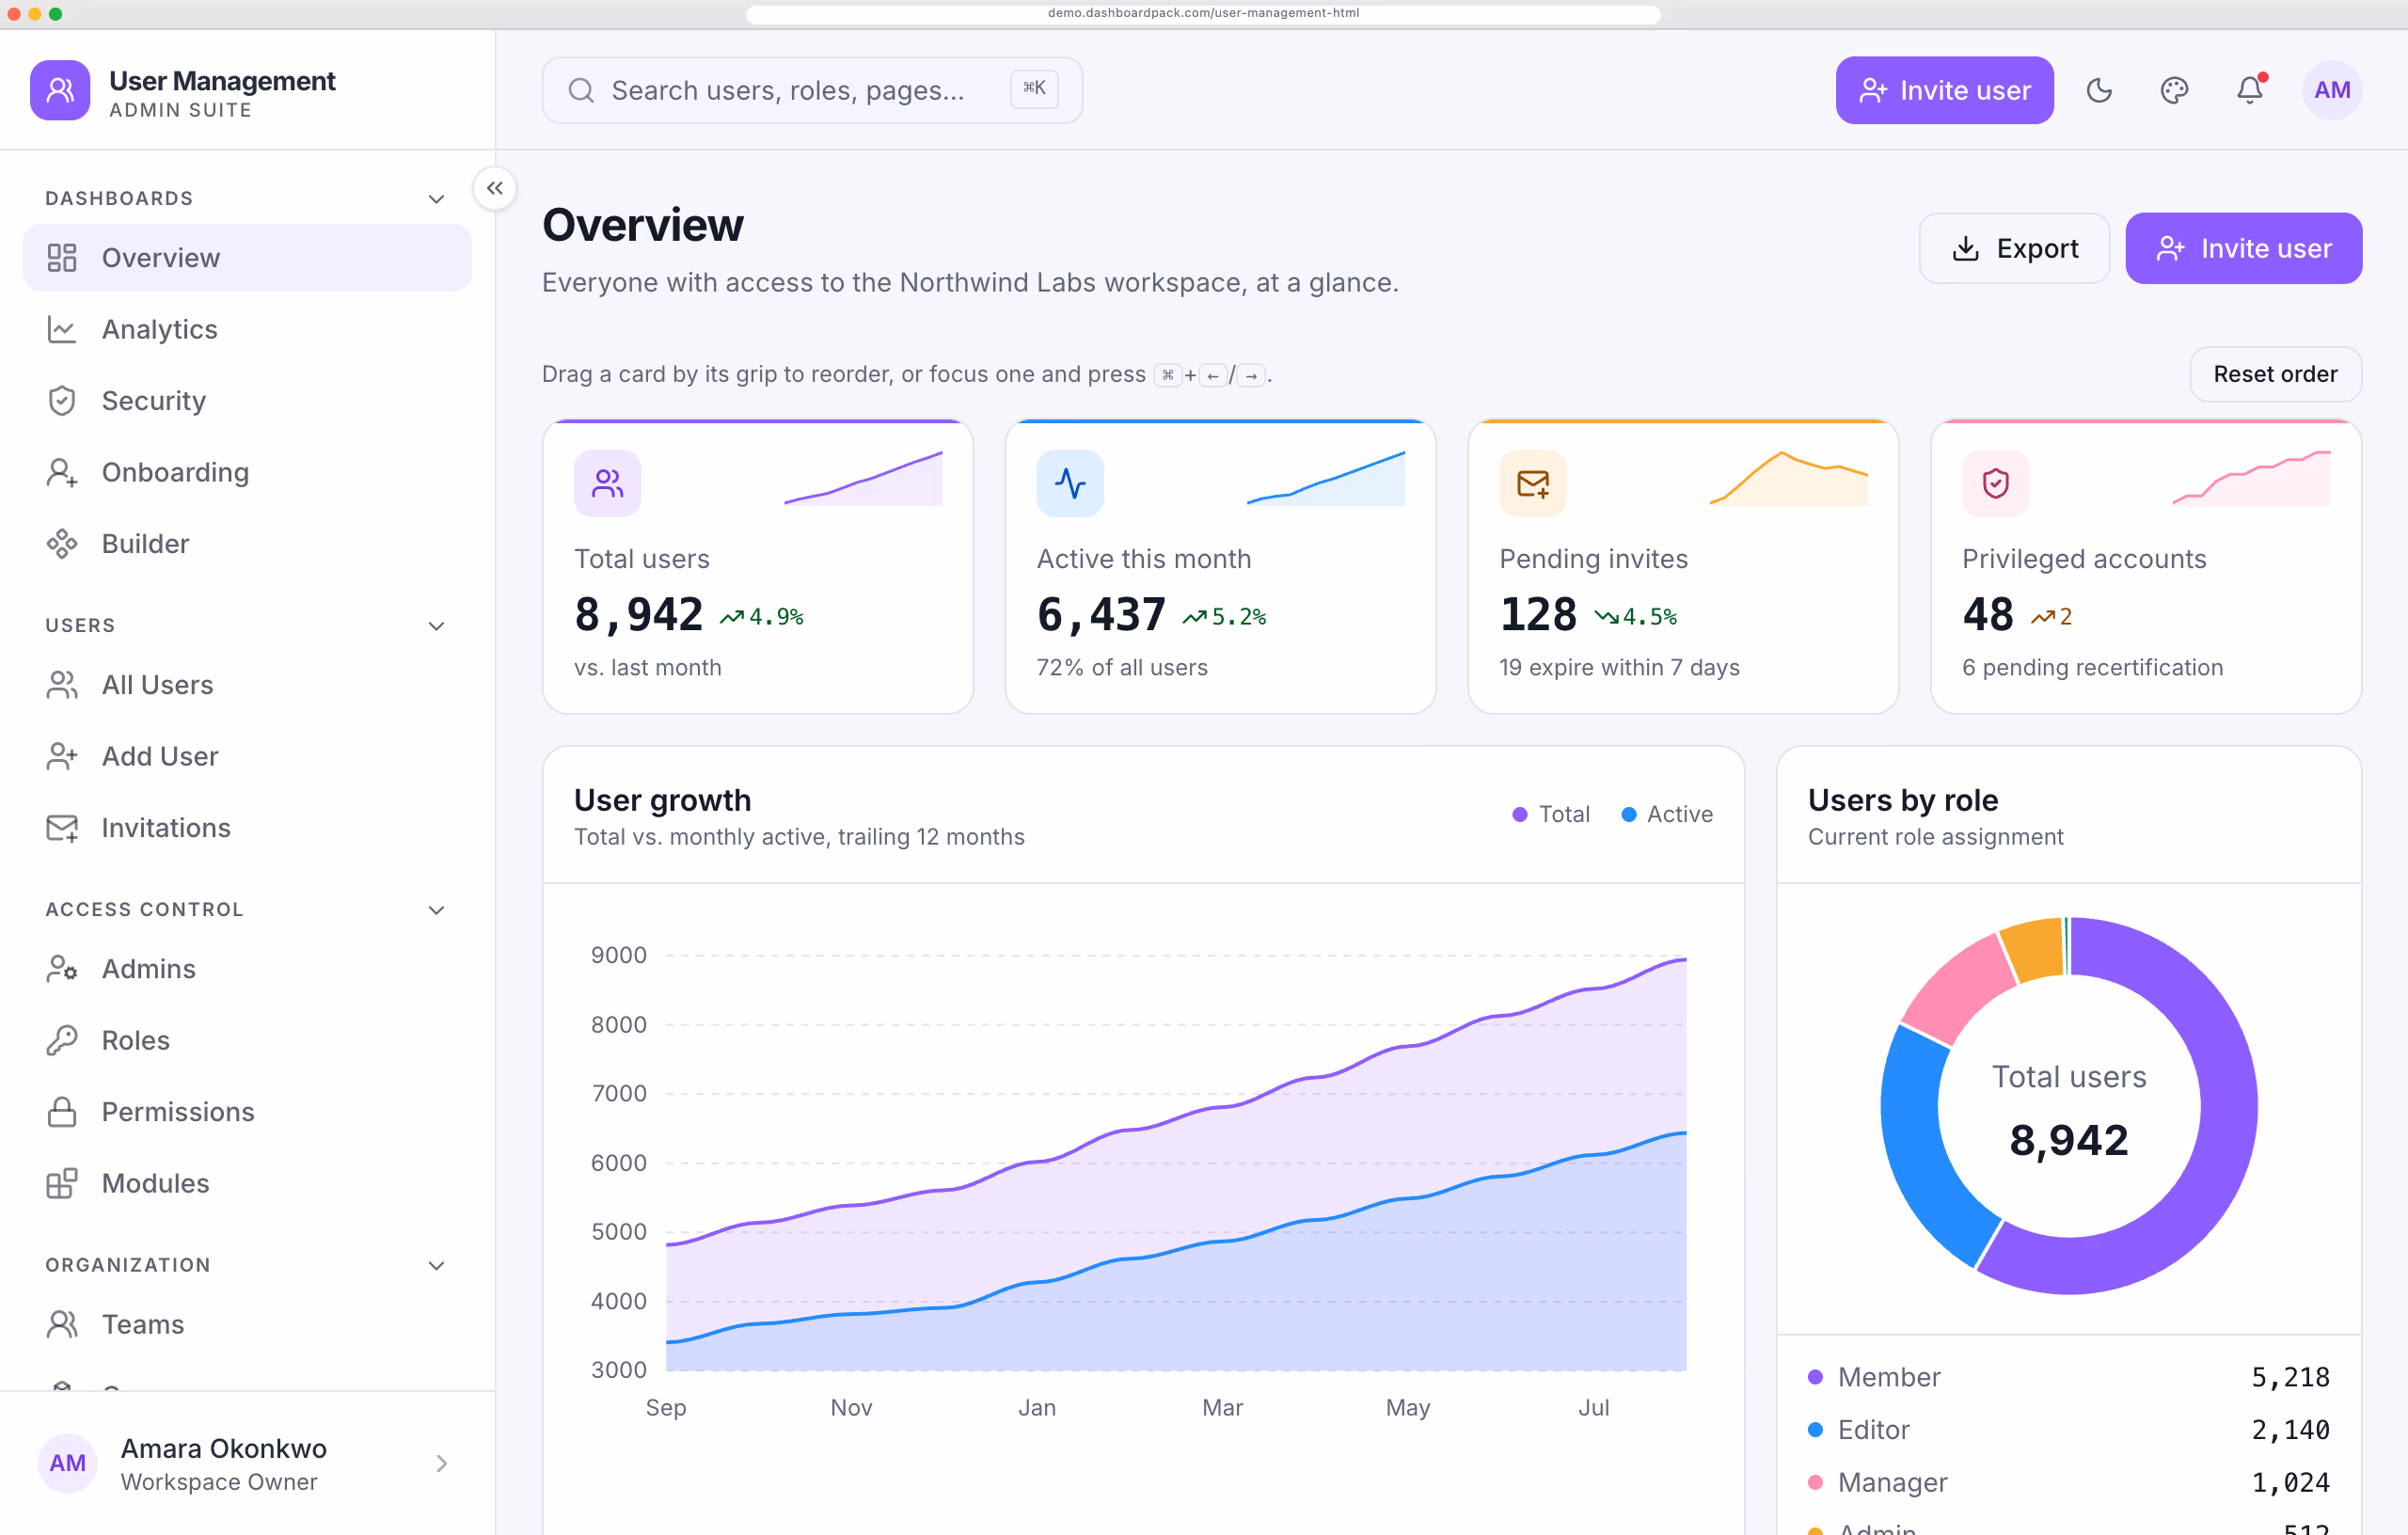Image resolution: width=2408 pixels, height=1535 pixels.
Task: Click the Editor row showing 2,140
Action: [2068, 1430]
